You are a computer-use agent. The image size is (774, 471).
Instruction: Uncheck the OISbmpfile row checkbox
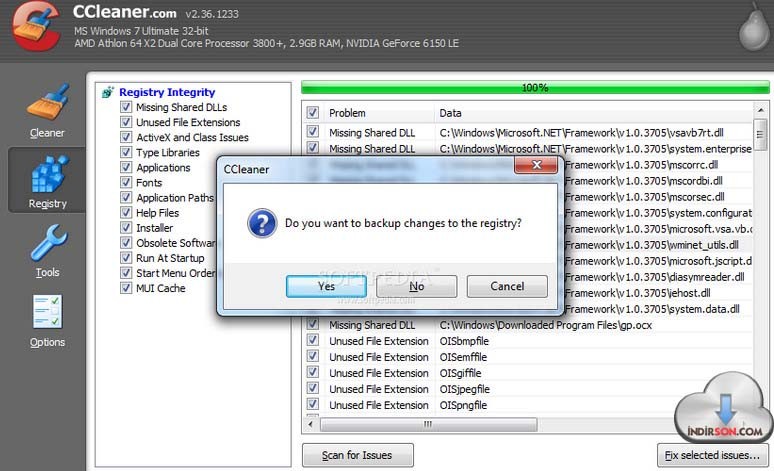point(312,340)
